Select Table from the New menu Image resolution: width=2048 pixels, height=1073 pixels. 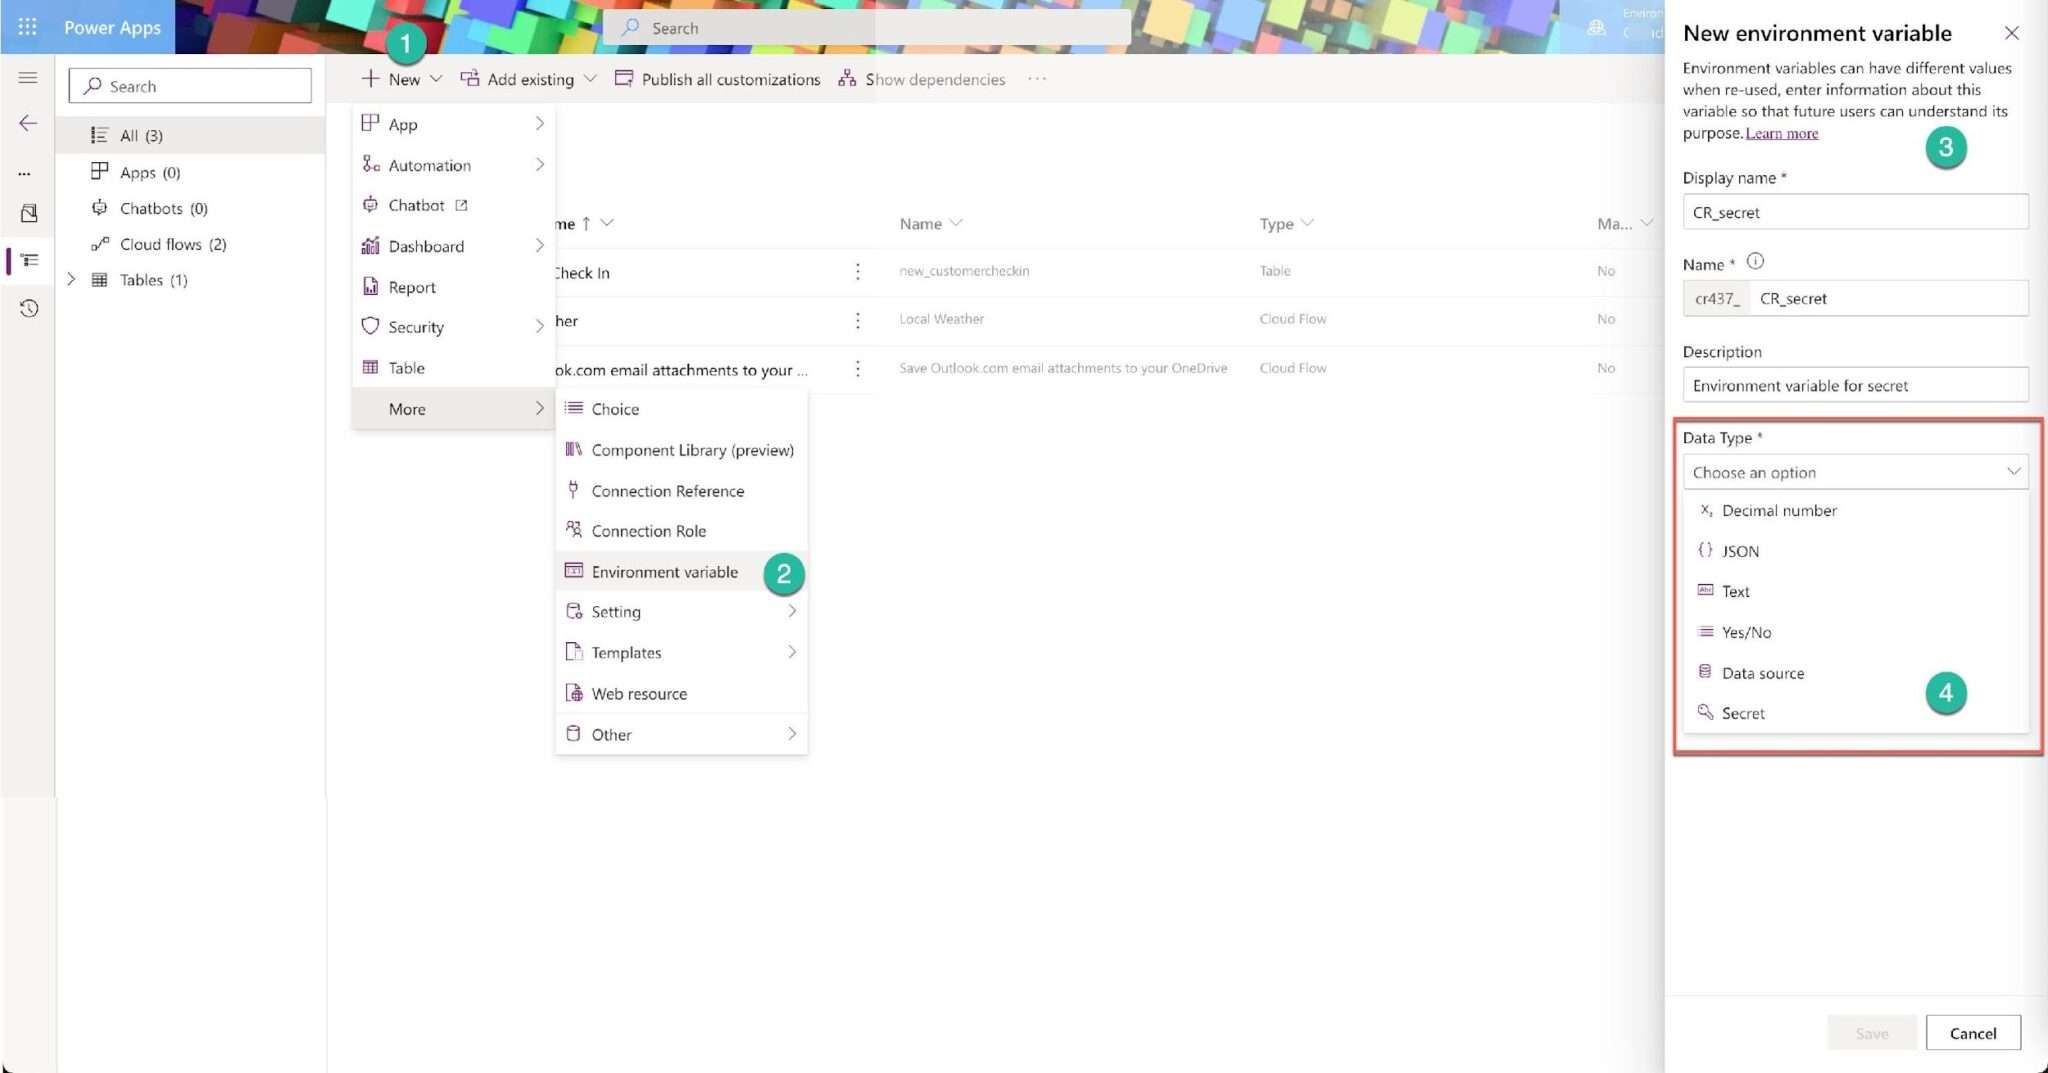click(x=454, y=368)
